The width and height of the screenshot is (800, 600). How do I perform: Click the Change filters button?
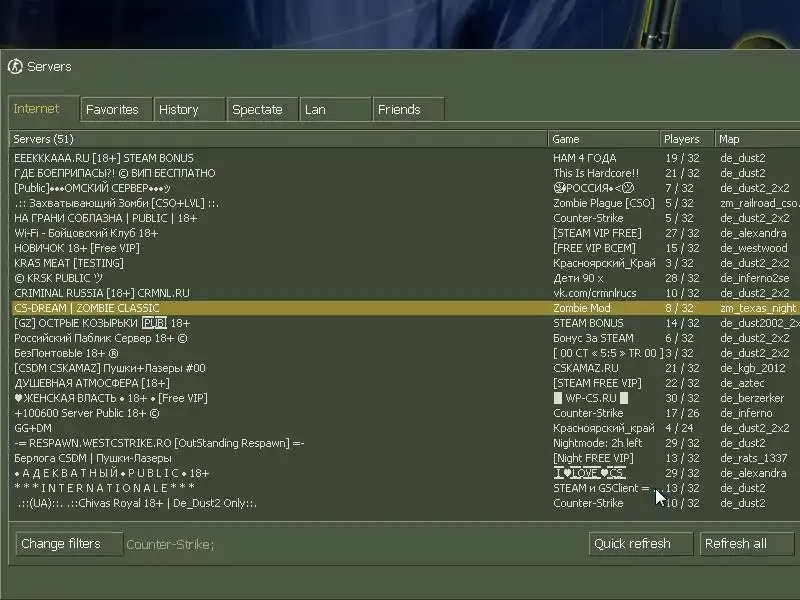(69, 544)
